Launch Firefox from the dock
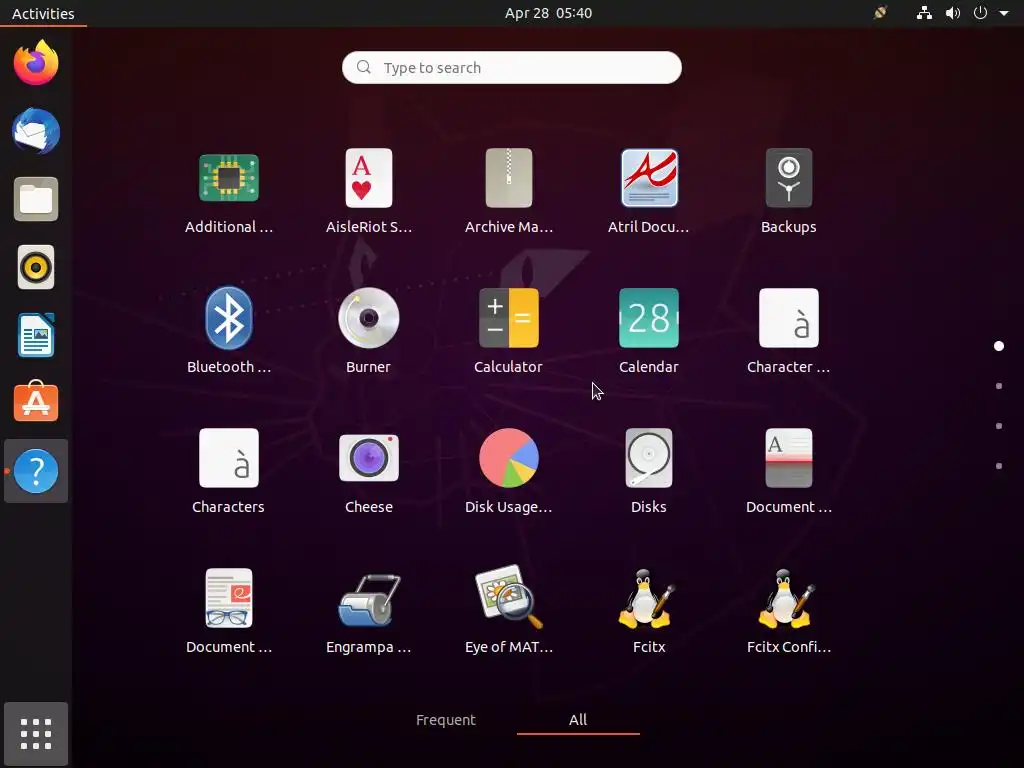Viewport: 1024px width, 768px height. [x=36, y=63]
